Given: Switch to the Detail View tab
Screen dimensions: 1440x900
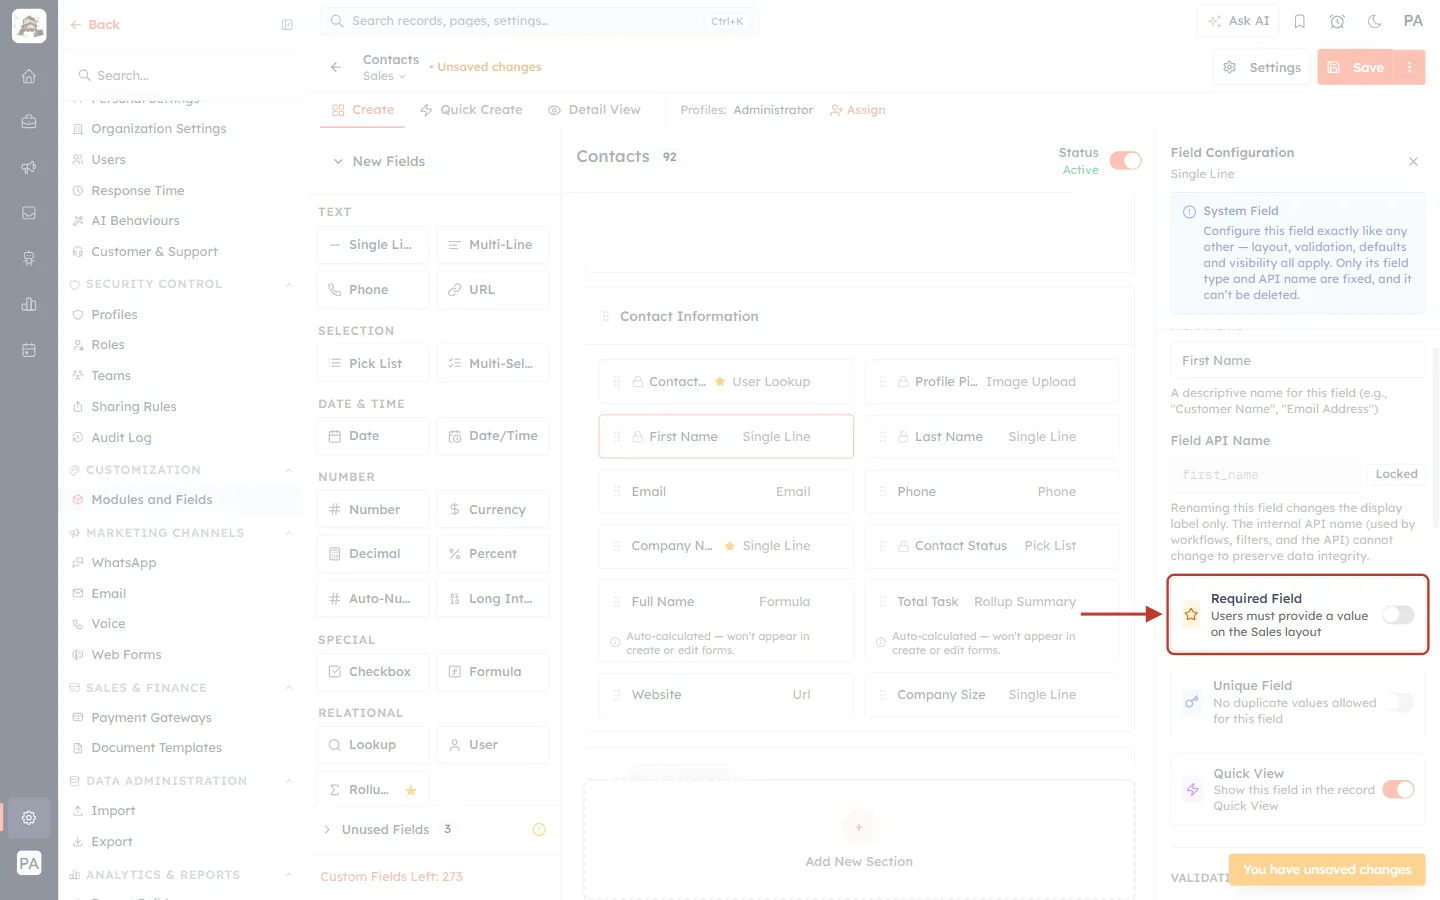Looking at the screenshot, I should [x=594, y=110].
